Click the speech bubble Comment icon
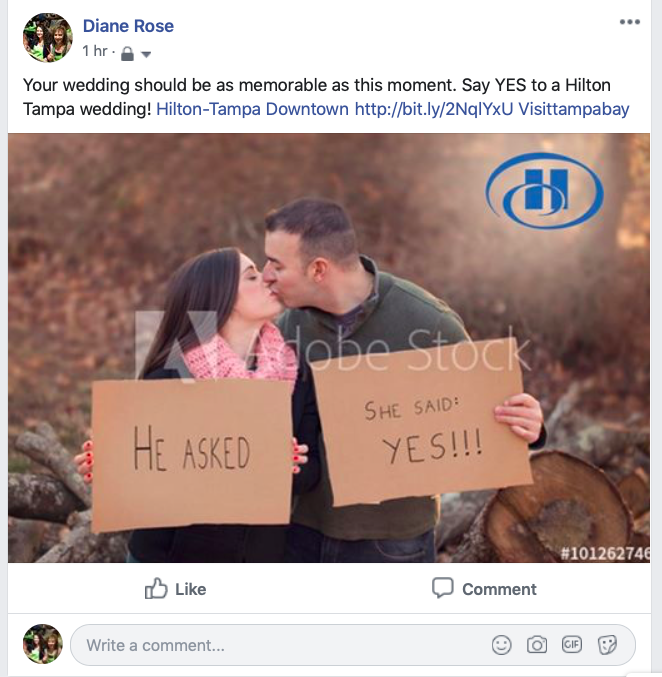 point(443,588)
